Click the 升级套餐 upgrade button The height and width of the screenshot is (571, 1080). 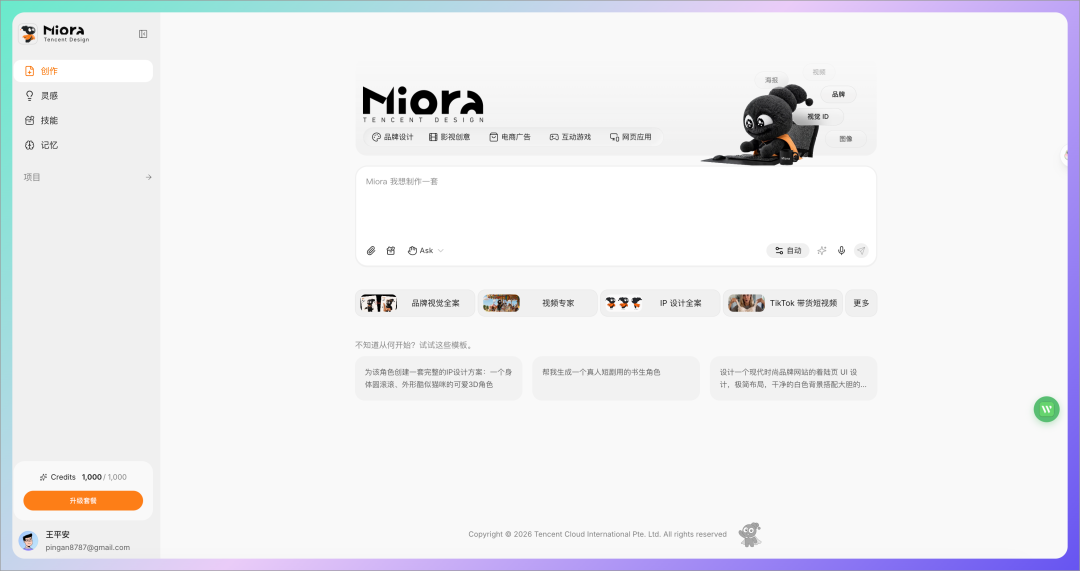pos(83,501)
